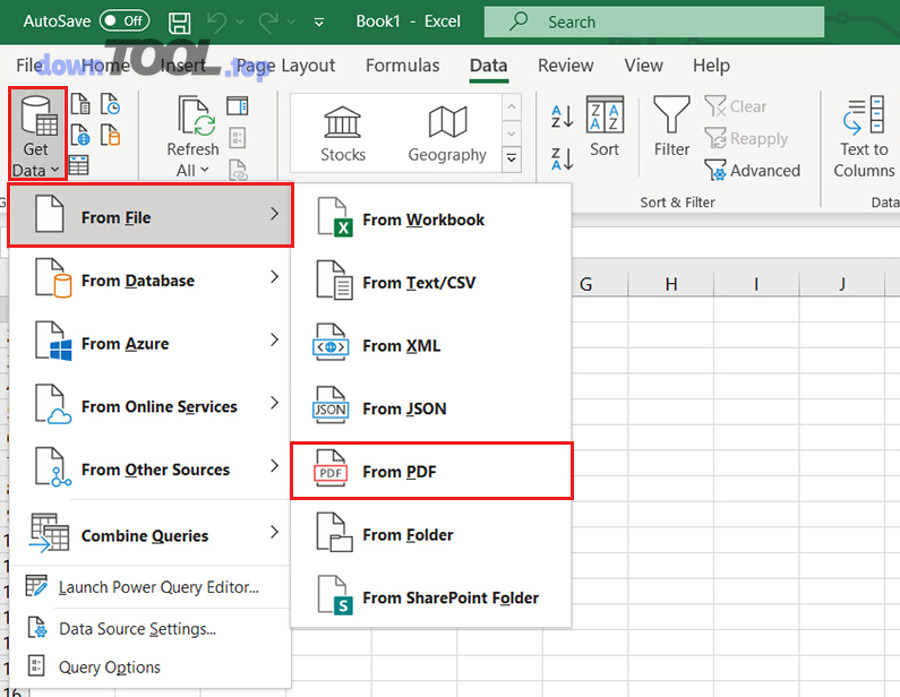Select the Geography data type
Viewport: 900px width, 697px height.
pos(447,130)
